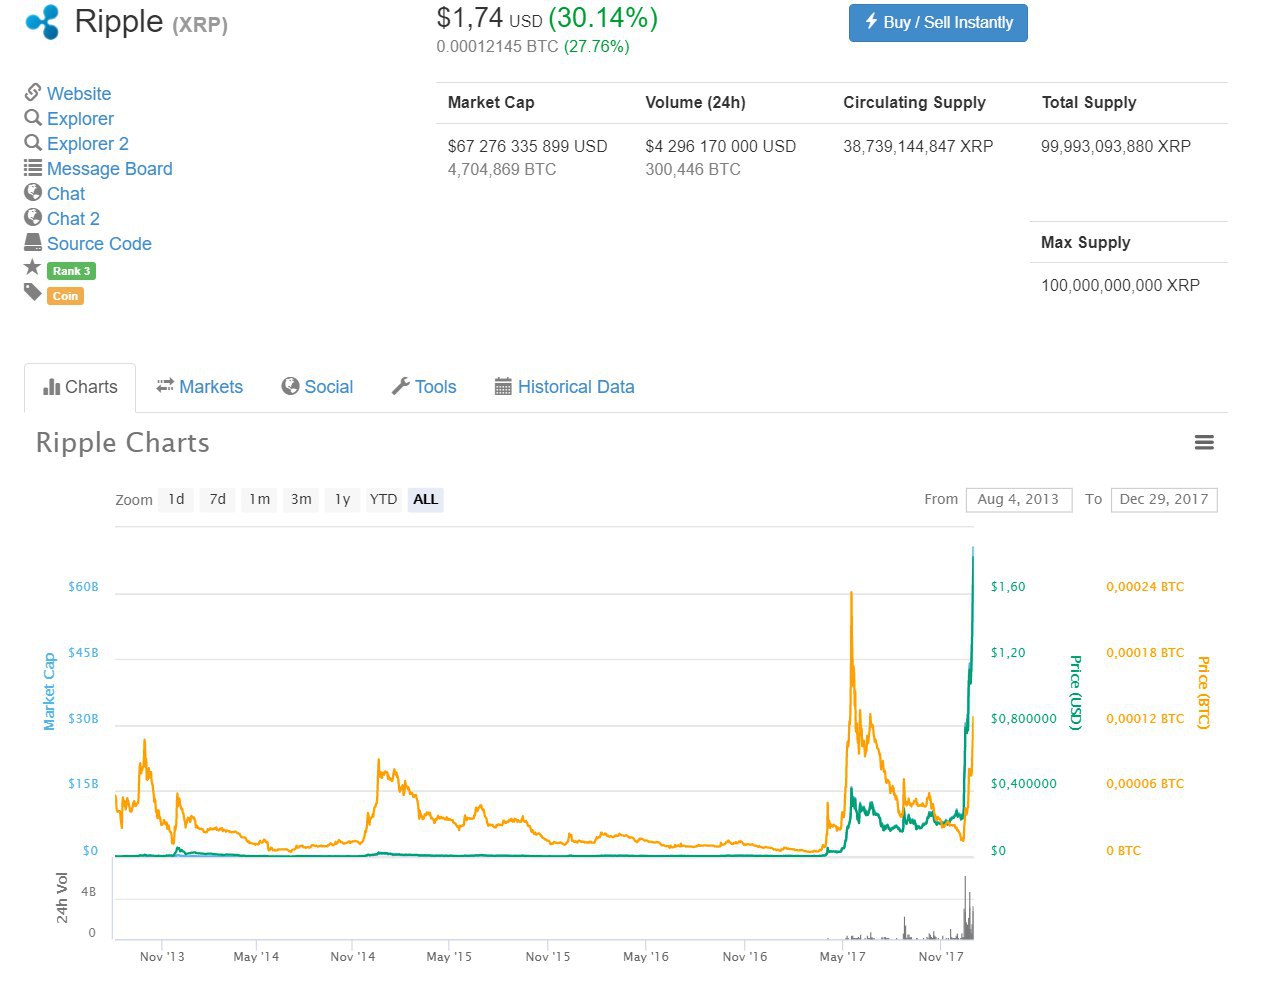Open the Message Board link
The image size is (1276, 983).
click(110, 168)
